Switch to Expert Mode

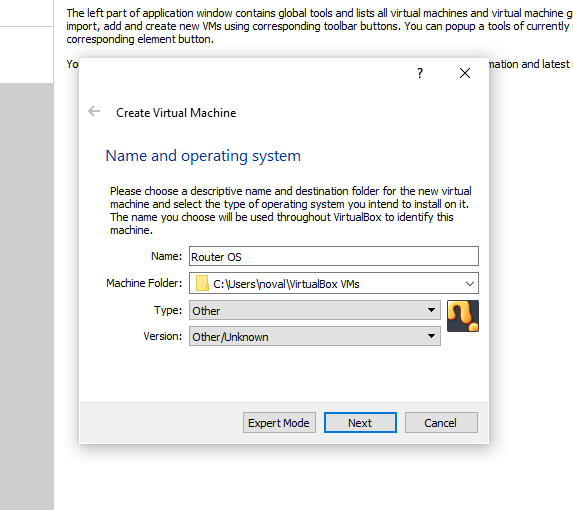click(x=279, y=423)
